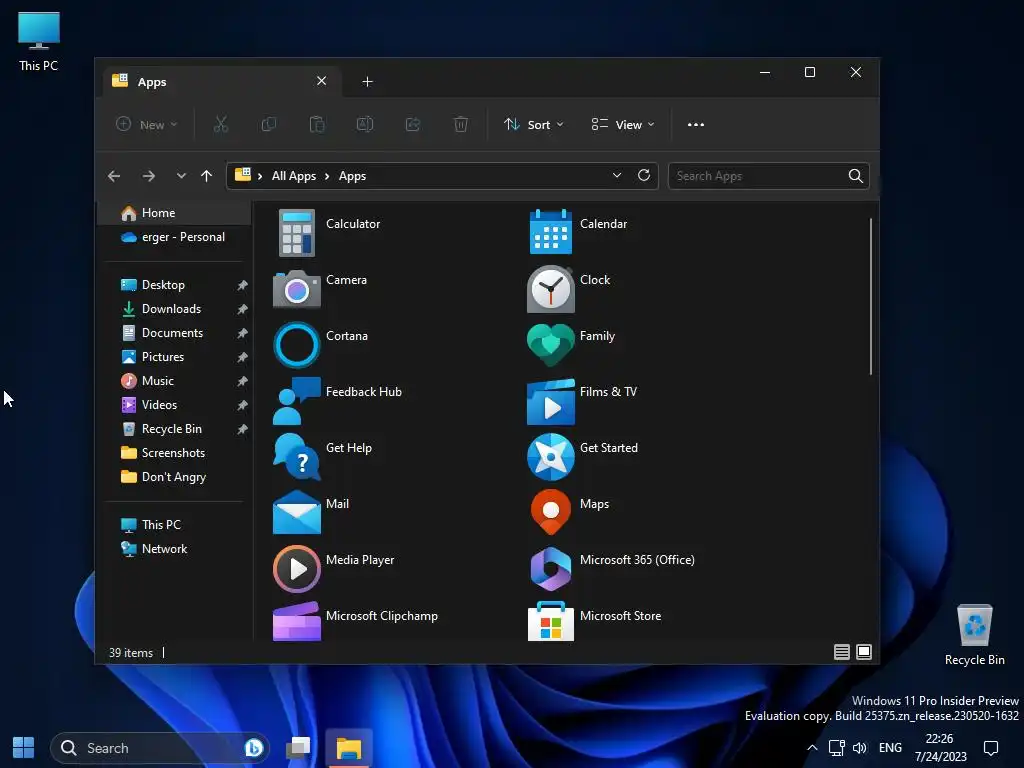Launch the Camera app icon
The width and height of the screenshot is (1024, 768).
coord(296,289)
